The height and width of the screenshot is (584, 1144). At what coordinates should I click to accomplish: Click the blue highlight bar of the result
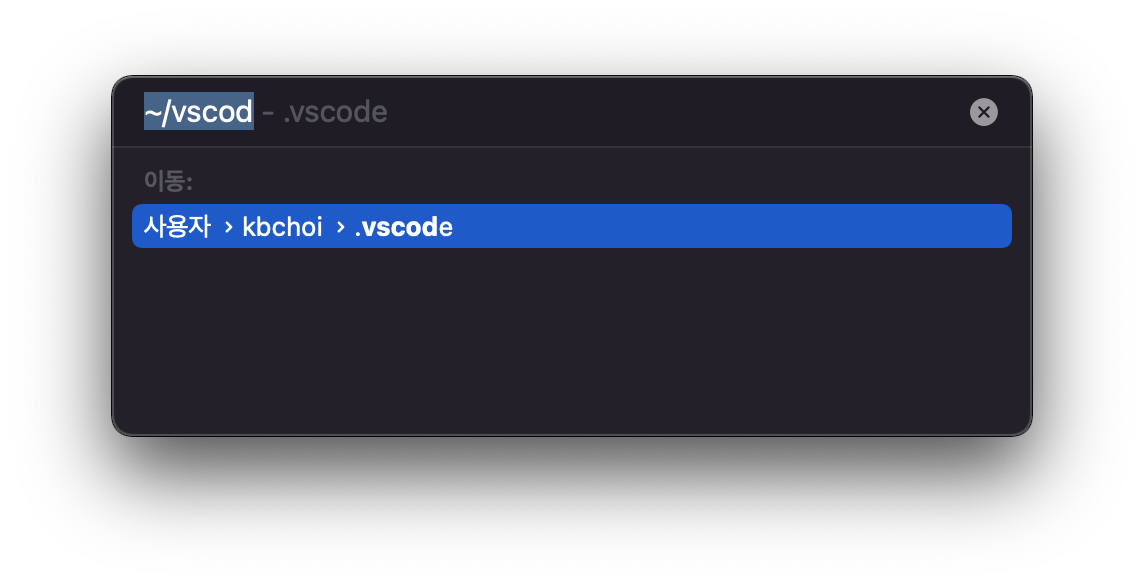tap(700, 226)
